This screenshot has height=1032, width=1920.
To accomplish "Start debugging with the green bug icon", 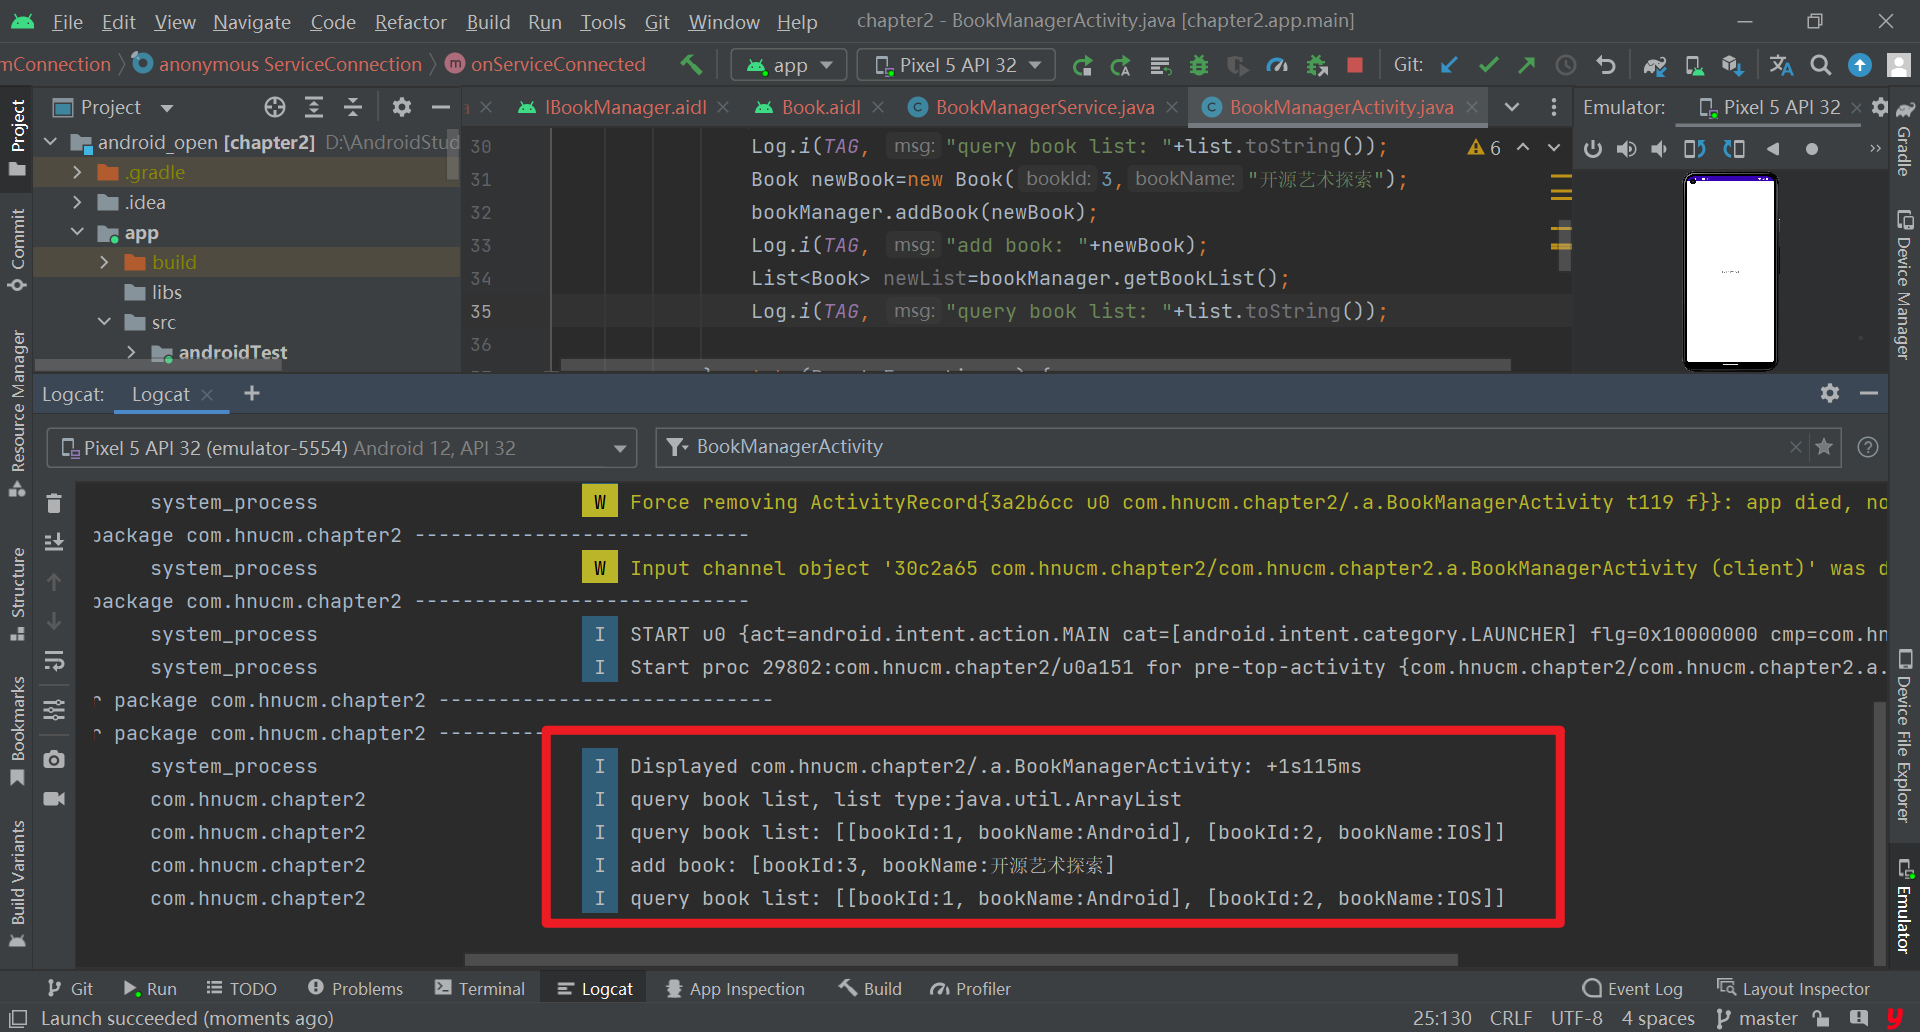I will (1198, 65).
